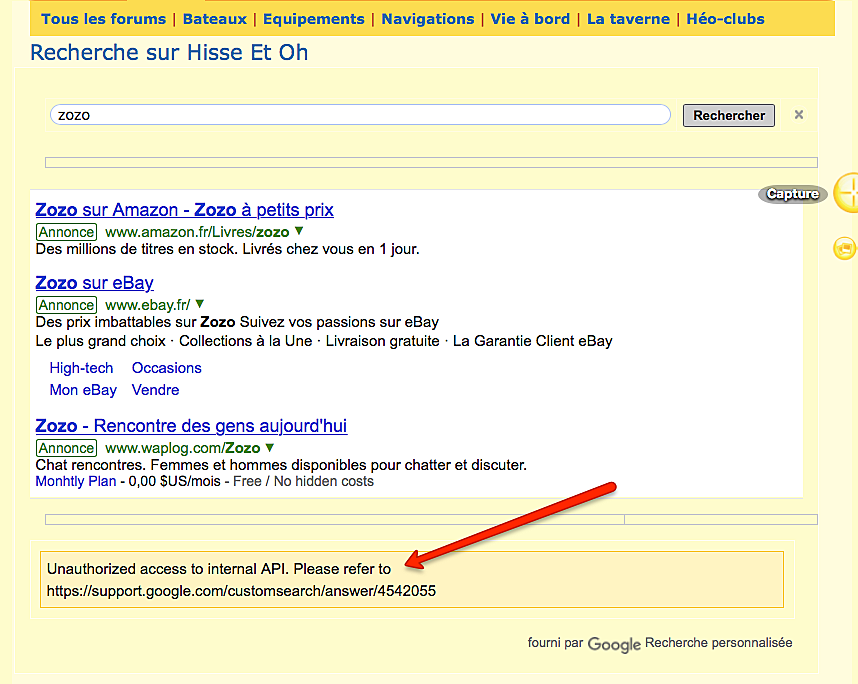Open the Vendre eBay sitelink
The height and width of the screenshot is (684, 858).
(155, 390)
